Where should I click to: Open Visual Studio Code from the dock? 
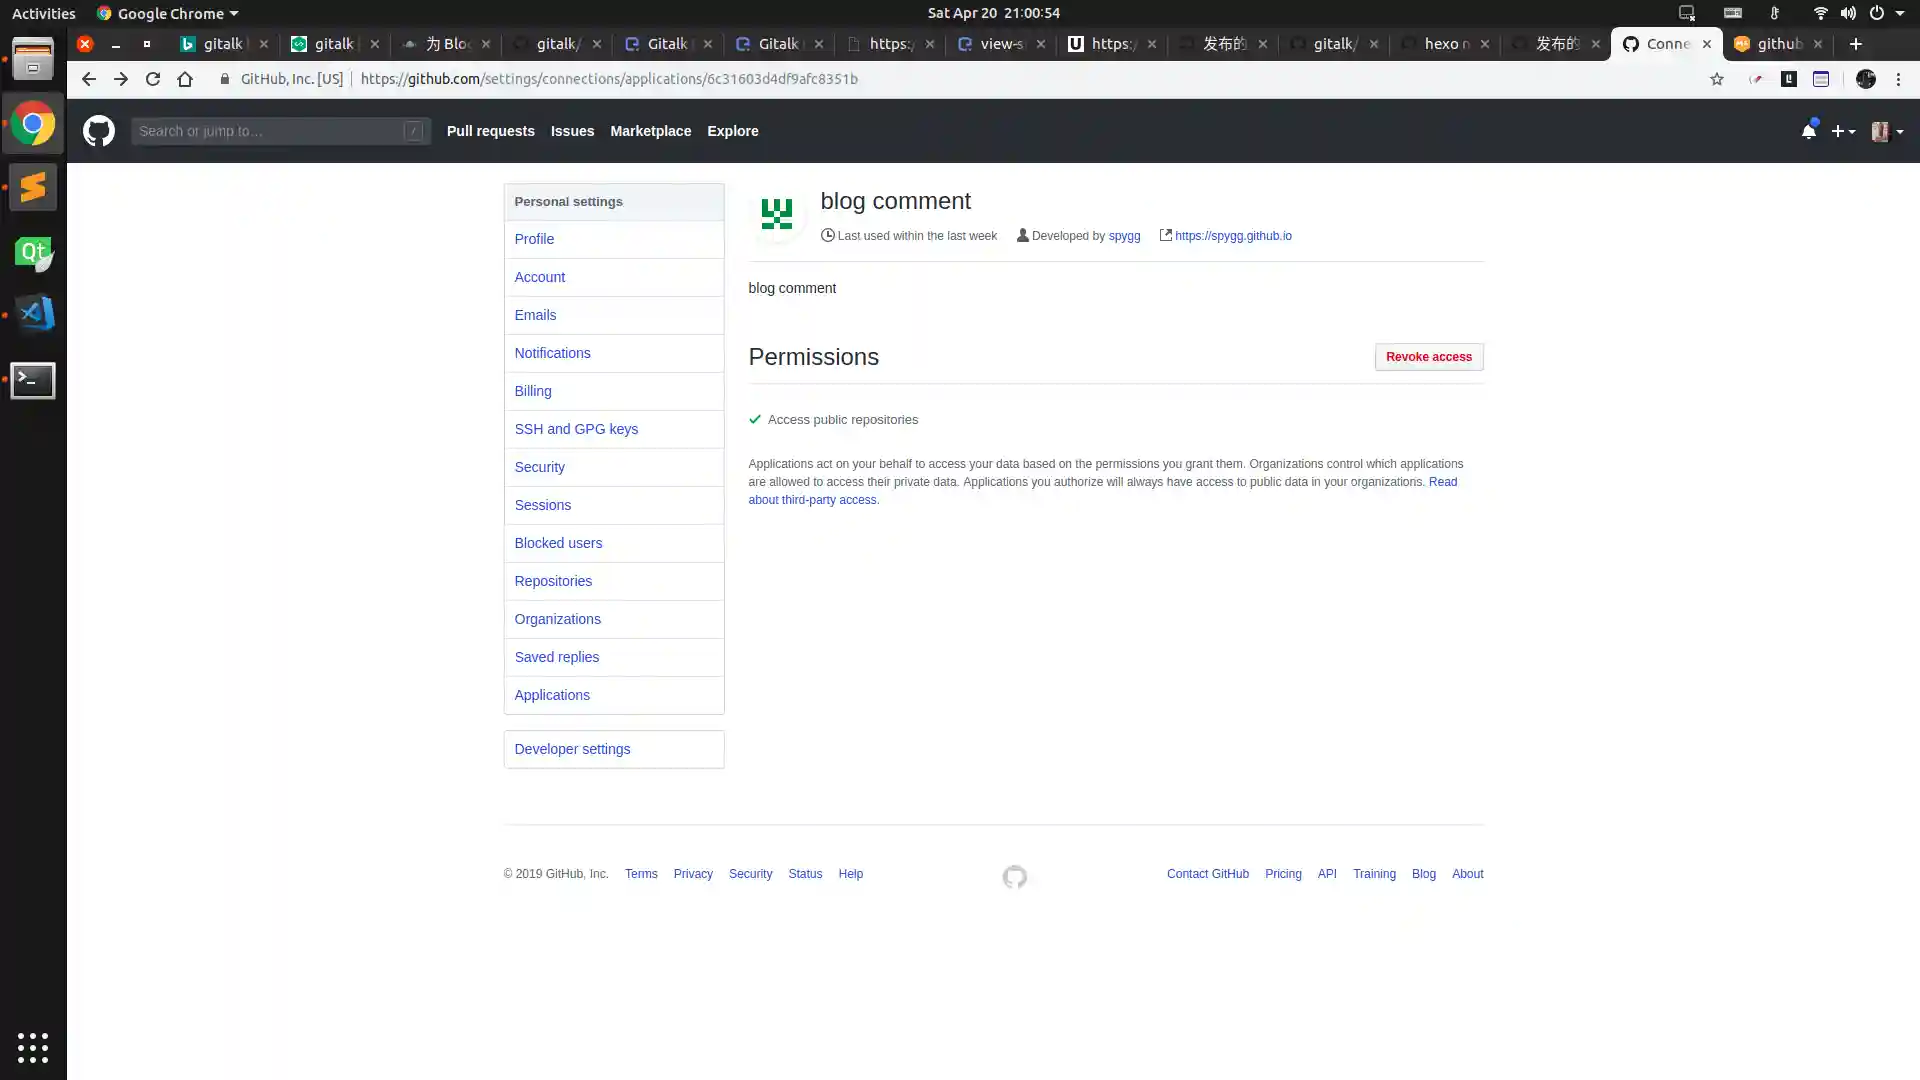pos(33,315)
